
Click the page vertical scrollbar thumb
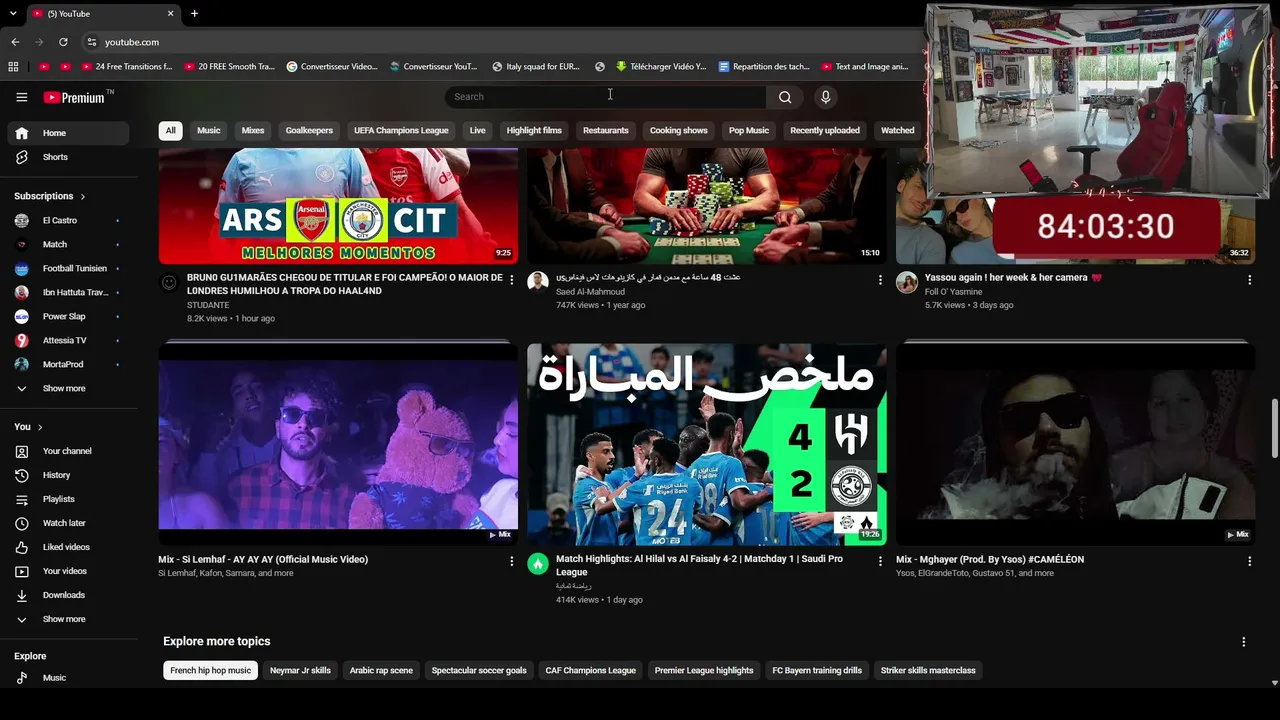click(x=1274, y=428)
